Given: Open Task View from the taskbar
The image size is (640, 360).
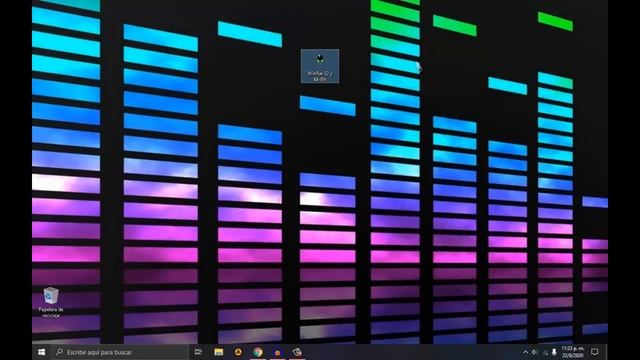Looking at the screenshot, I should coord(198,352).
